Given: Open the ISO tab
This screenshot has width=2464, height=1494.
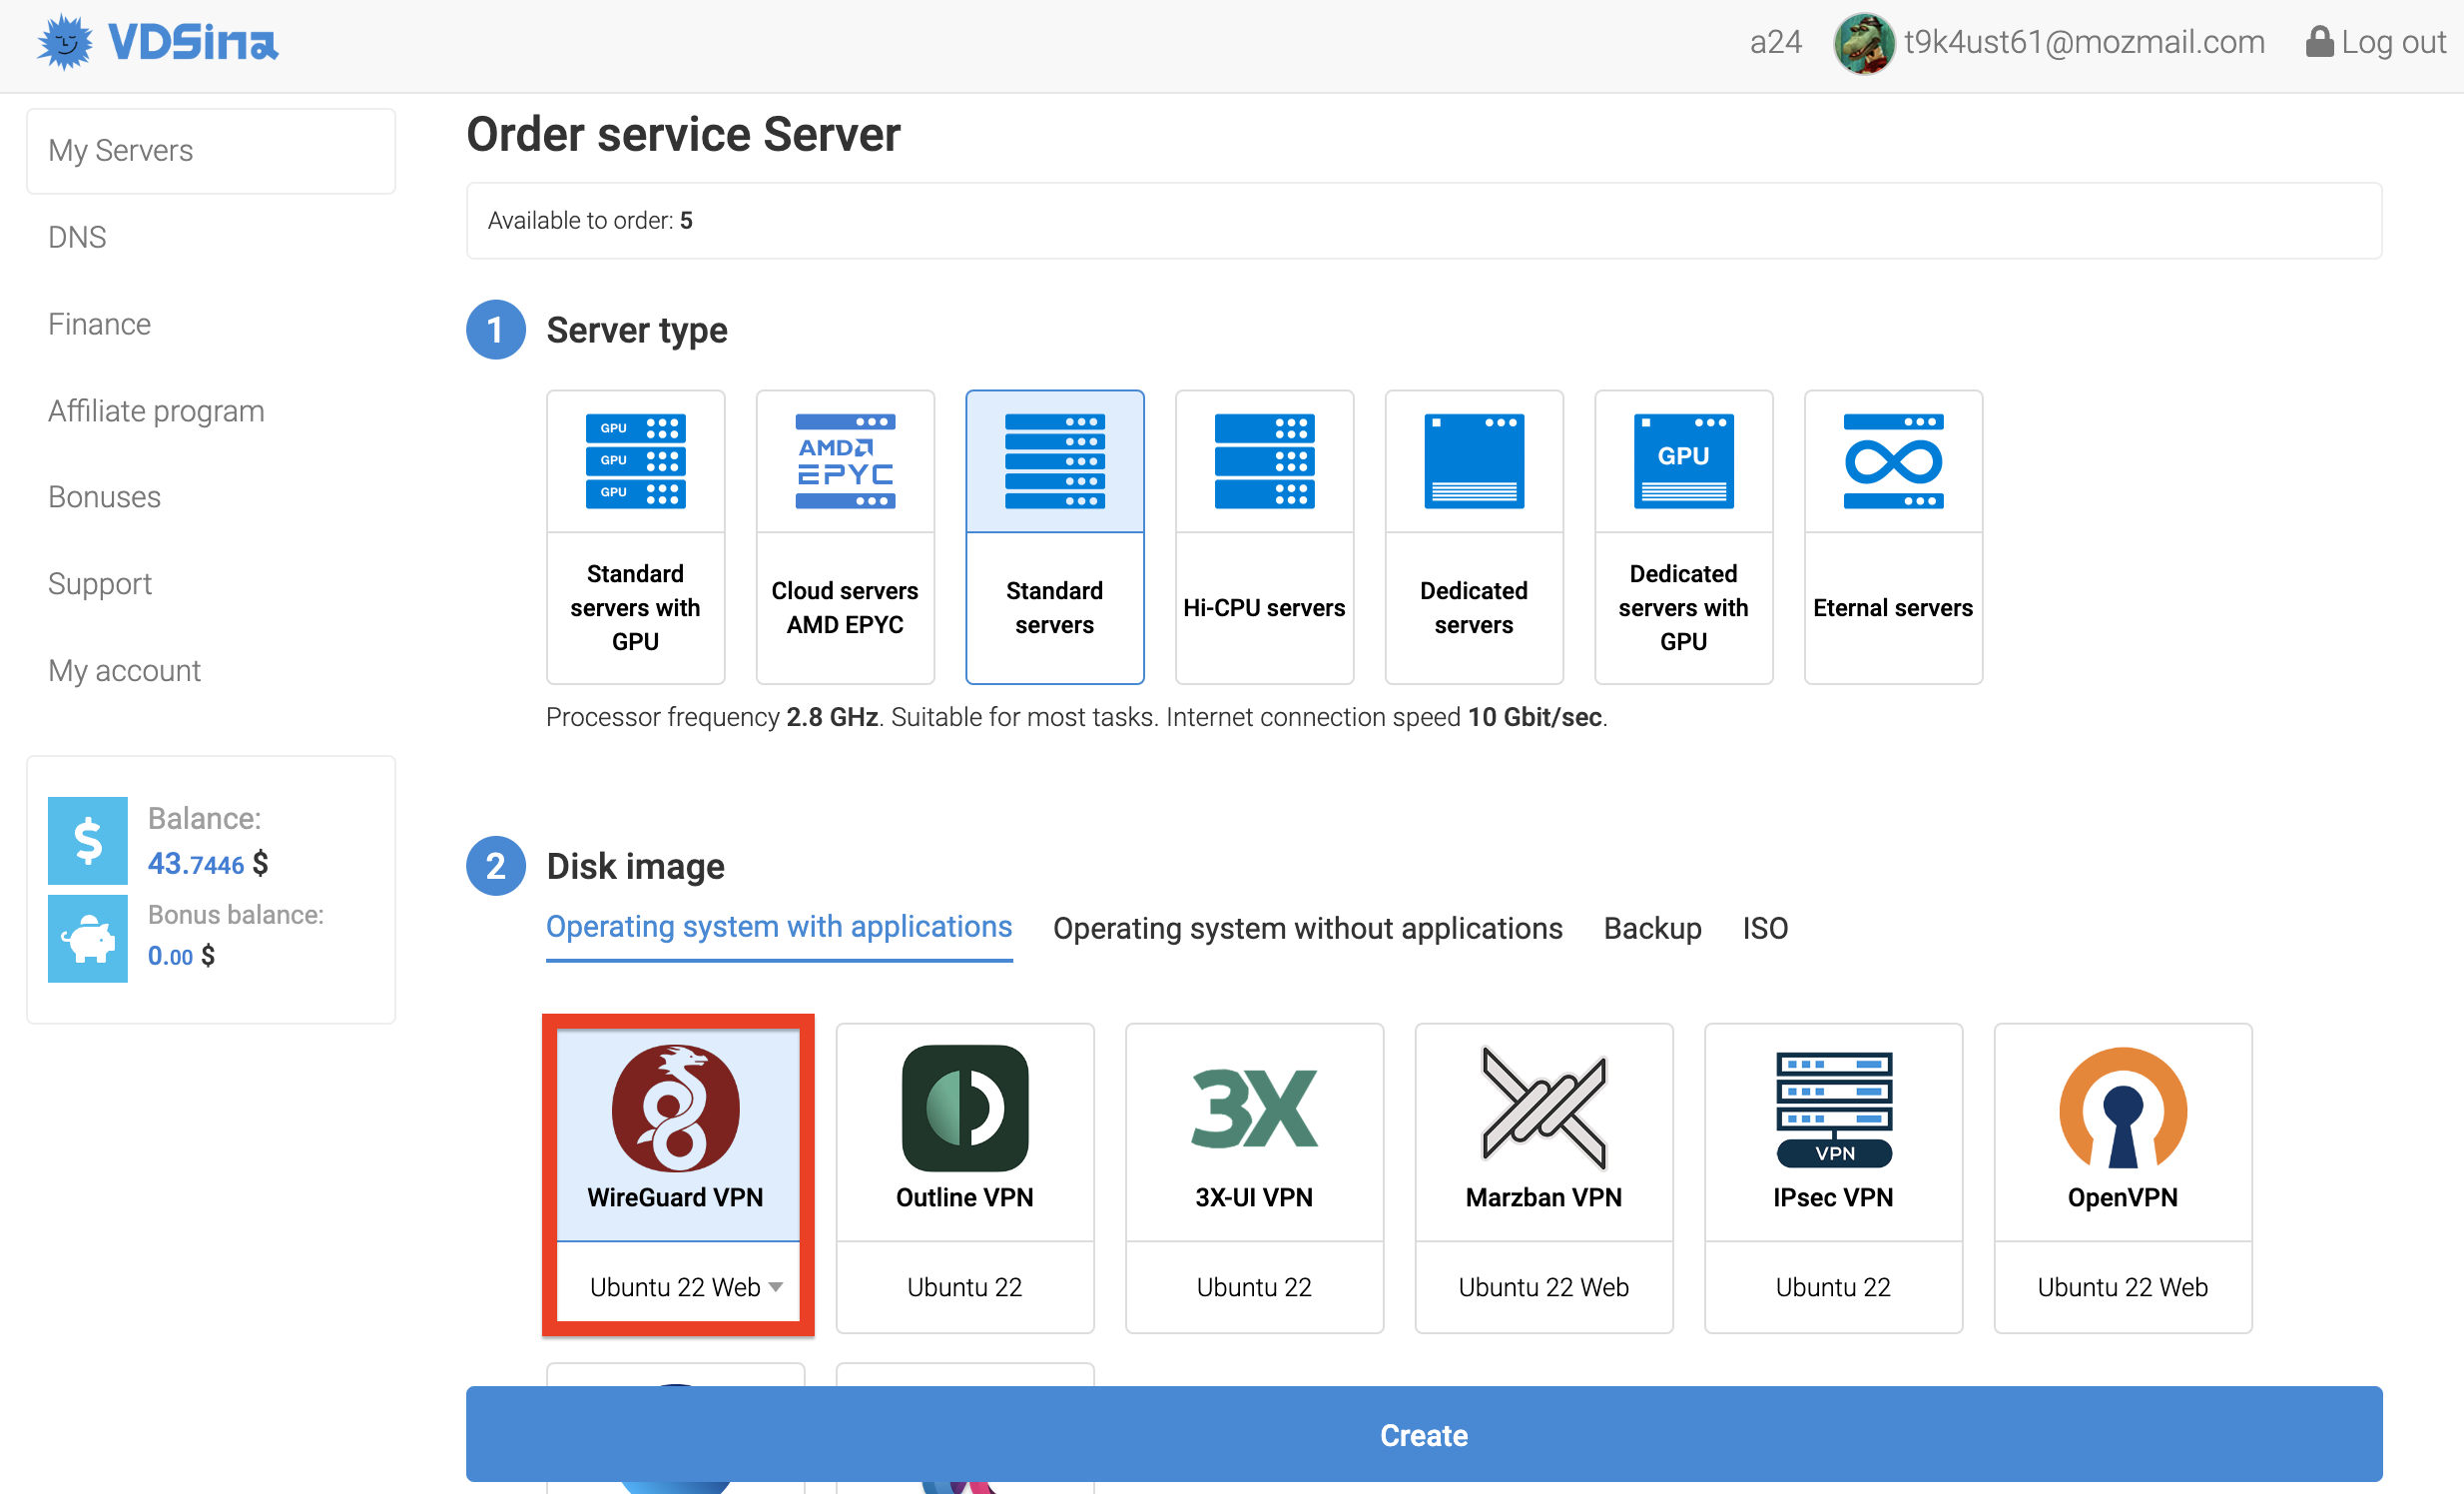Looking at the screenshot, I should pyautogui.click(x=1765, y=929).
